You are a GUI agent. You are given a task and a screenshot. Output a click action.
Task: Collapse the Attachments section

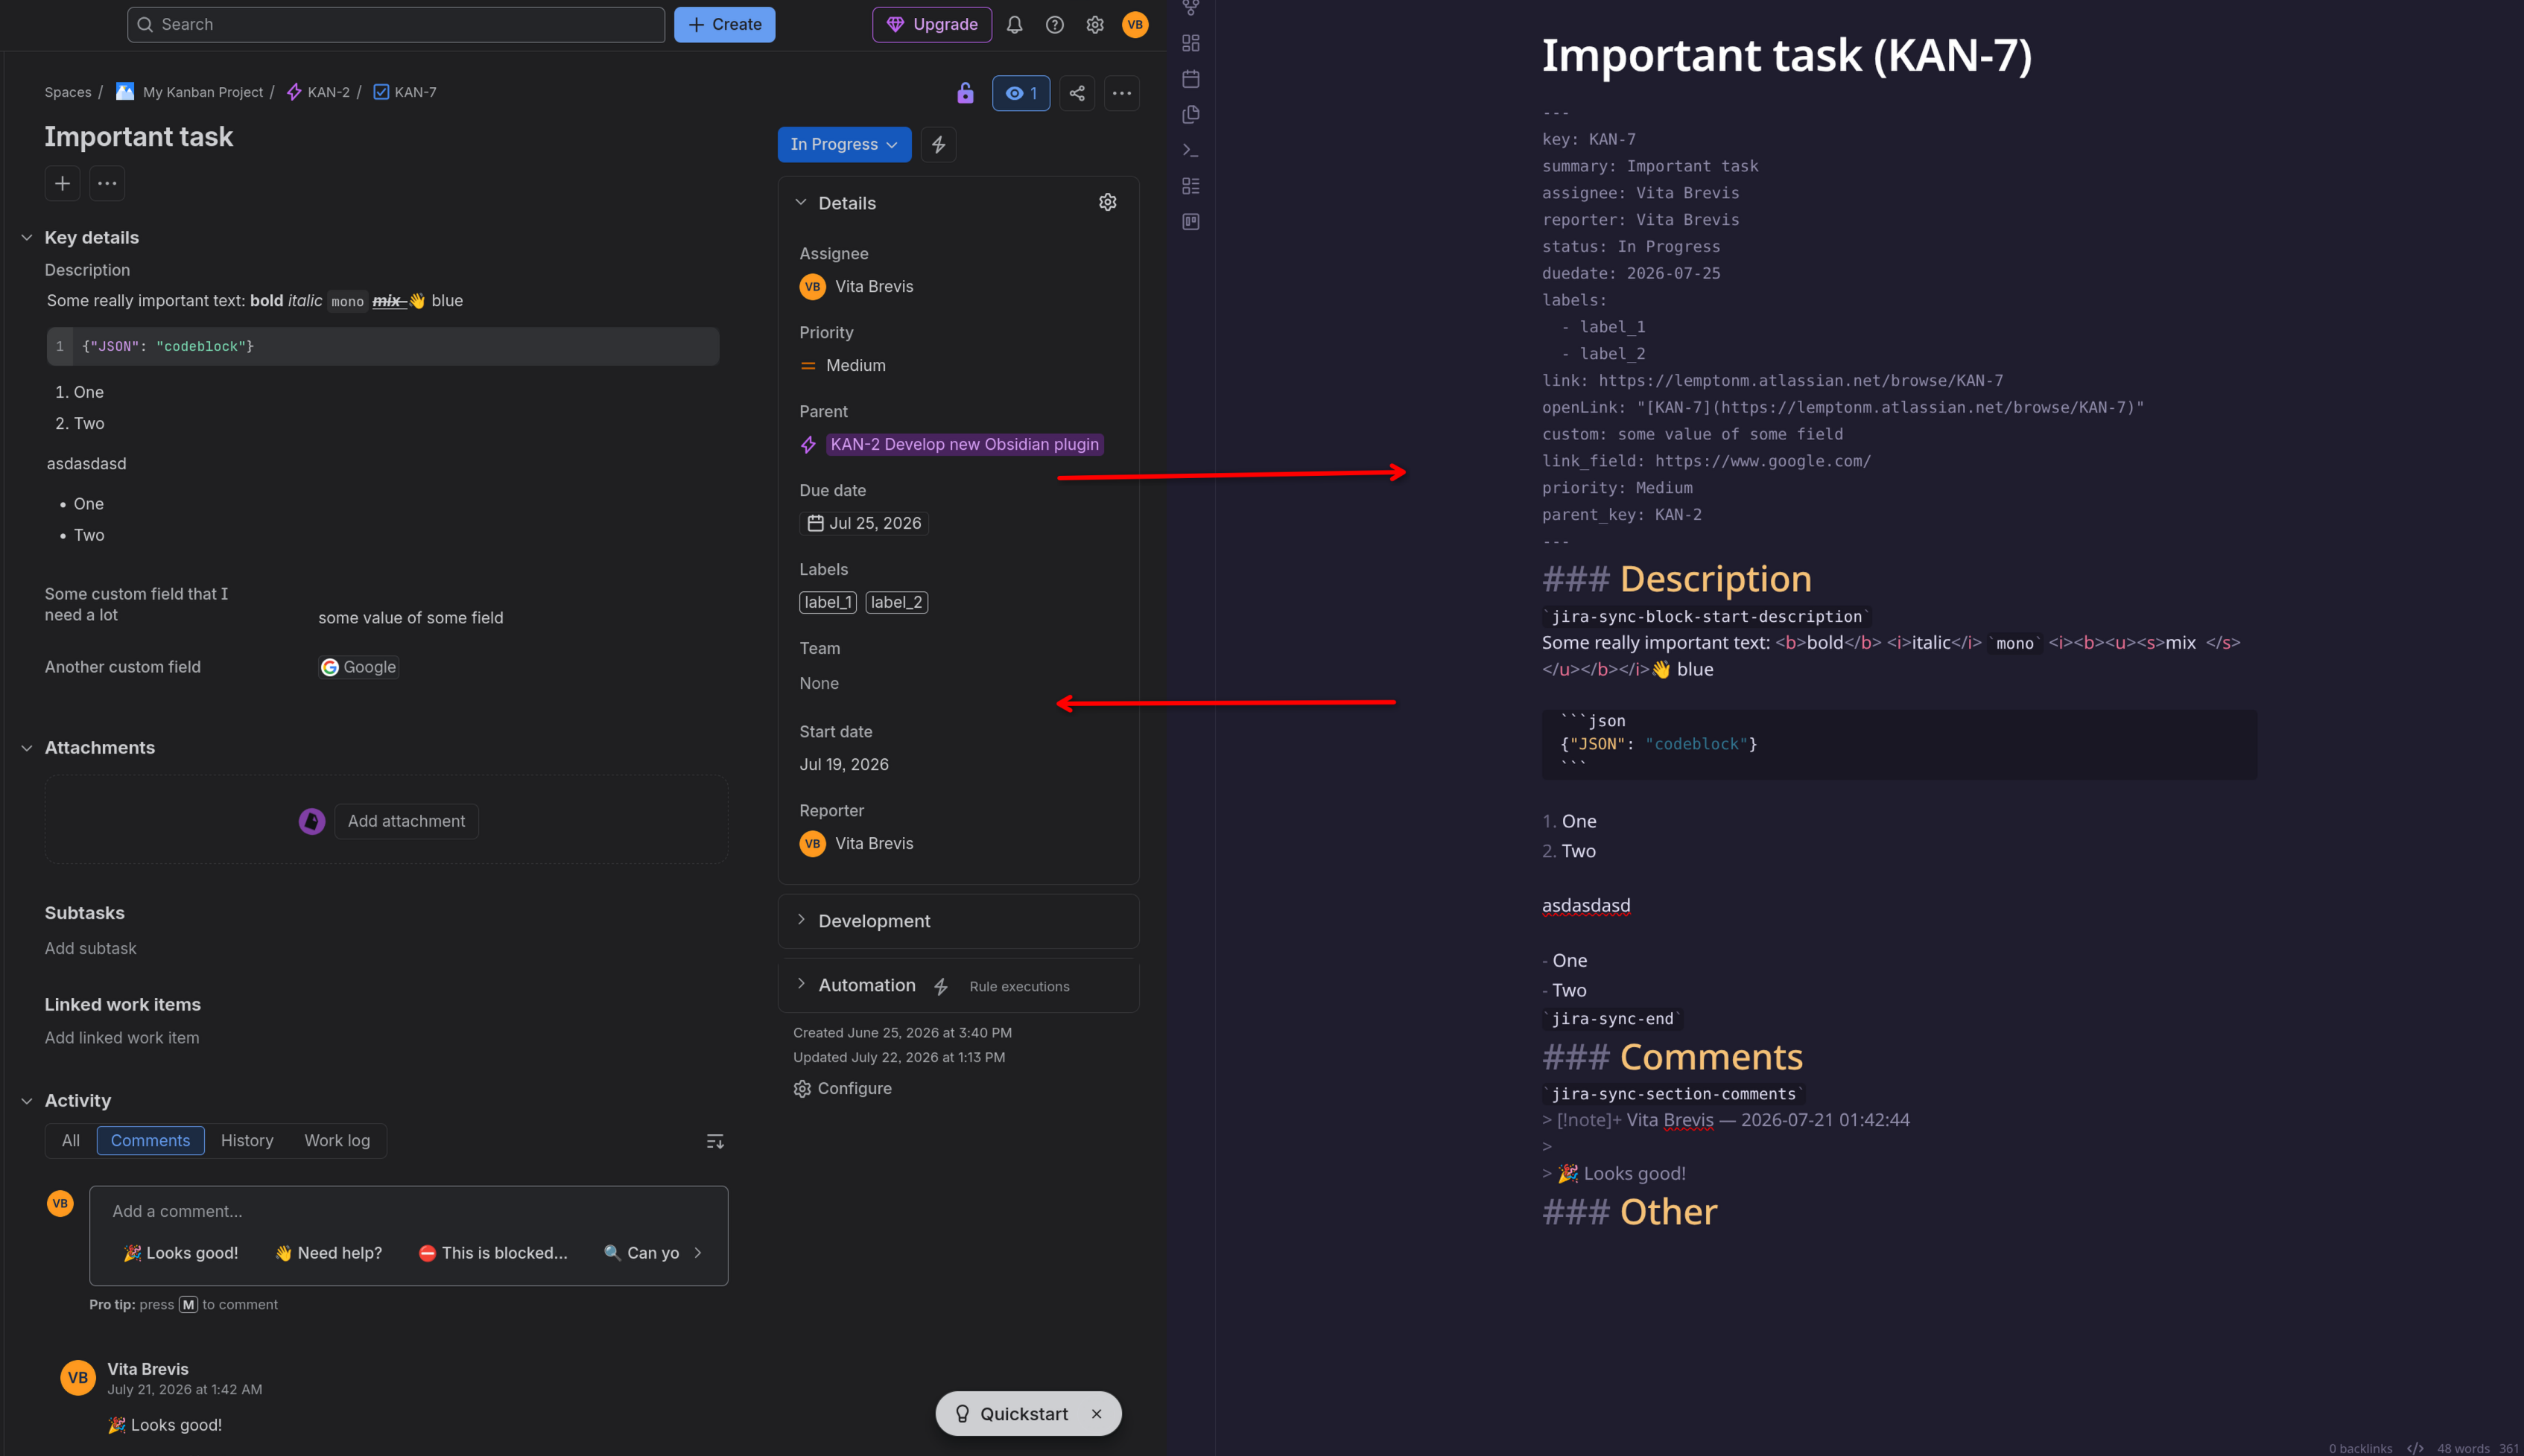click(x=27, y=748)
